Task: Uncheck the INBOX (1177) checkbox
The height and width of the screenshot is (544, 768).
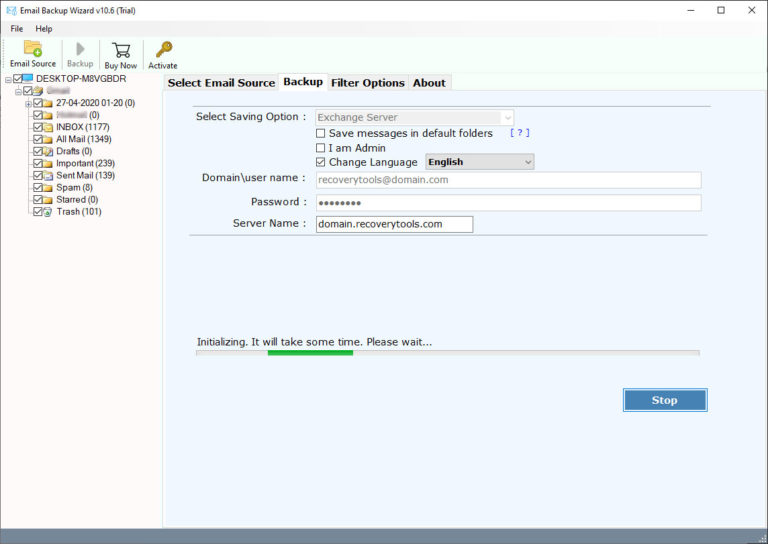Action: [x=38, y=127]
